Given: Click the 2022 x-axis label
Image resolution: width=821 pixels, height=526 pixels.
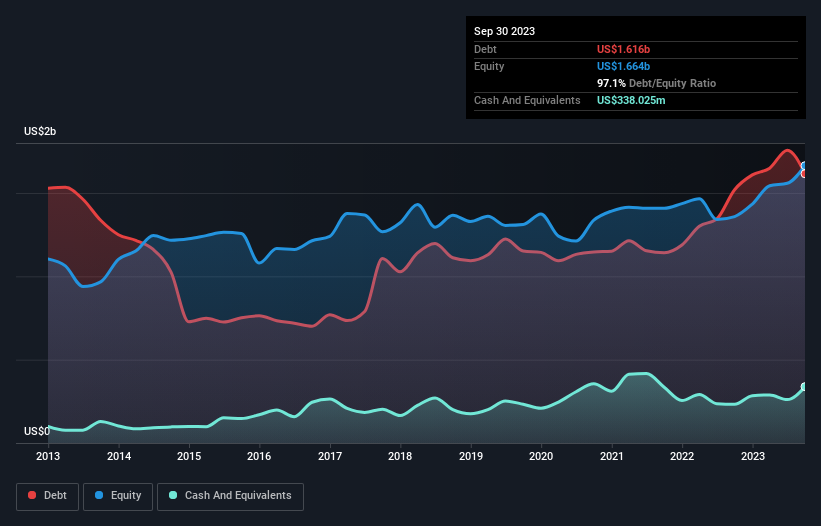Looking at the screenshot, I should pos(682,456).
